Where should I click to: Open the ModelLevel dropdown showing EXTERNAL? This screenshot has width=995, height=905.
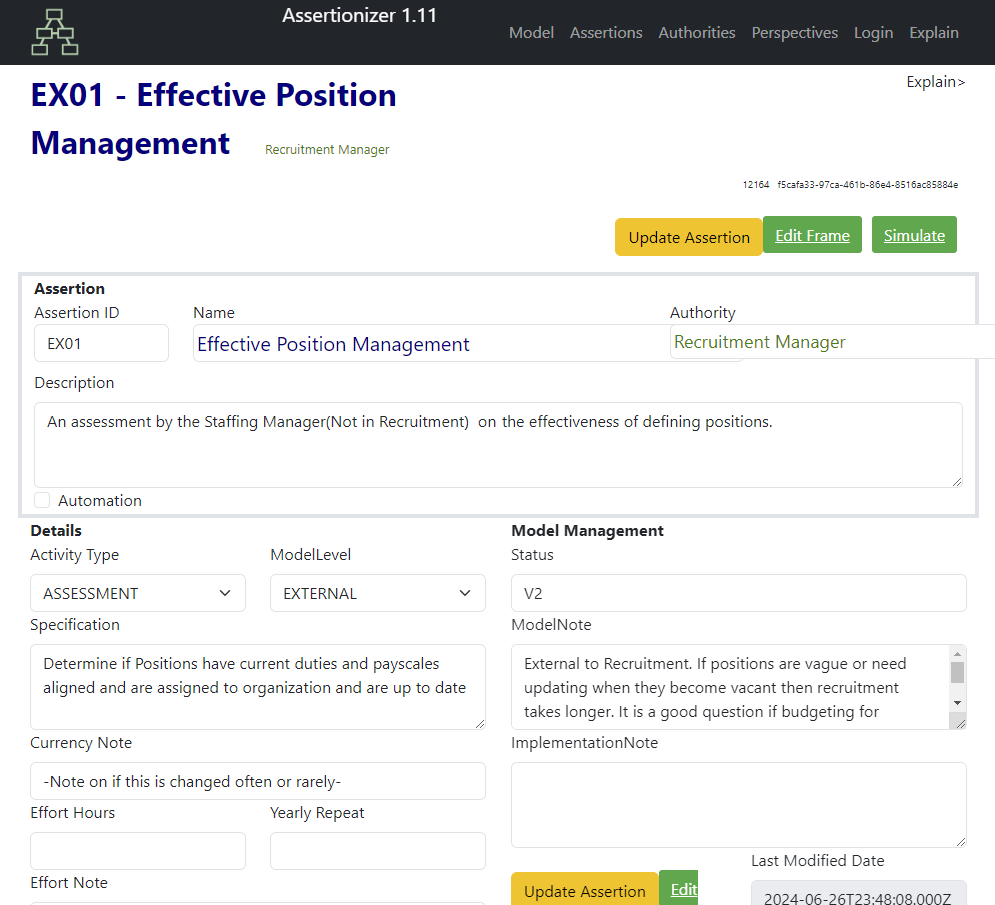coord(378,593)
